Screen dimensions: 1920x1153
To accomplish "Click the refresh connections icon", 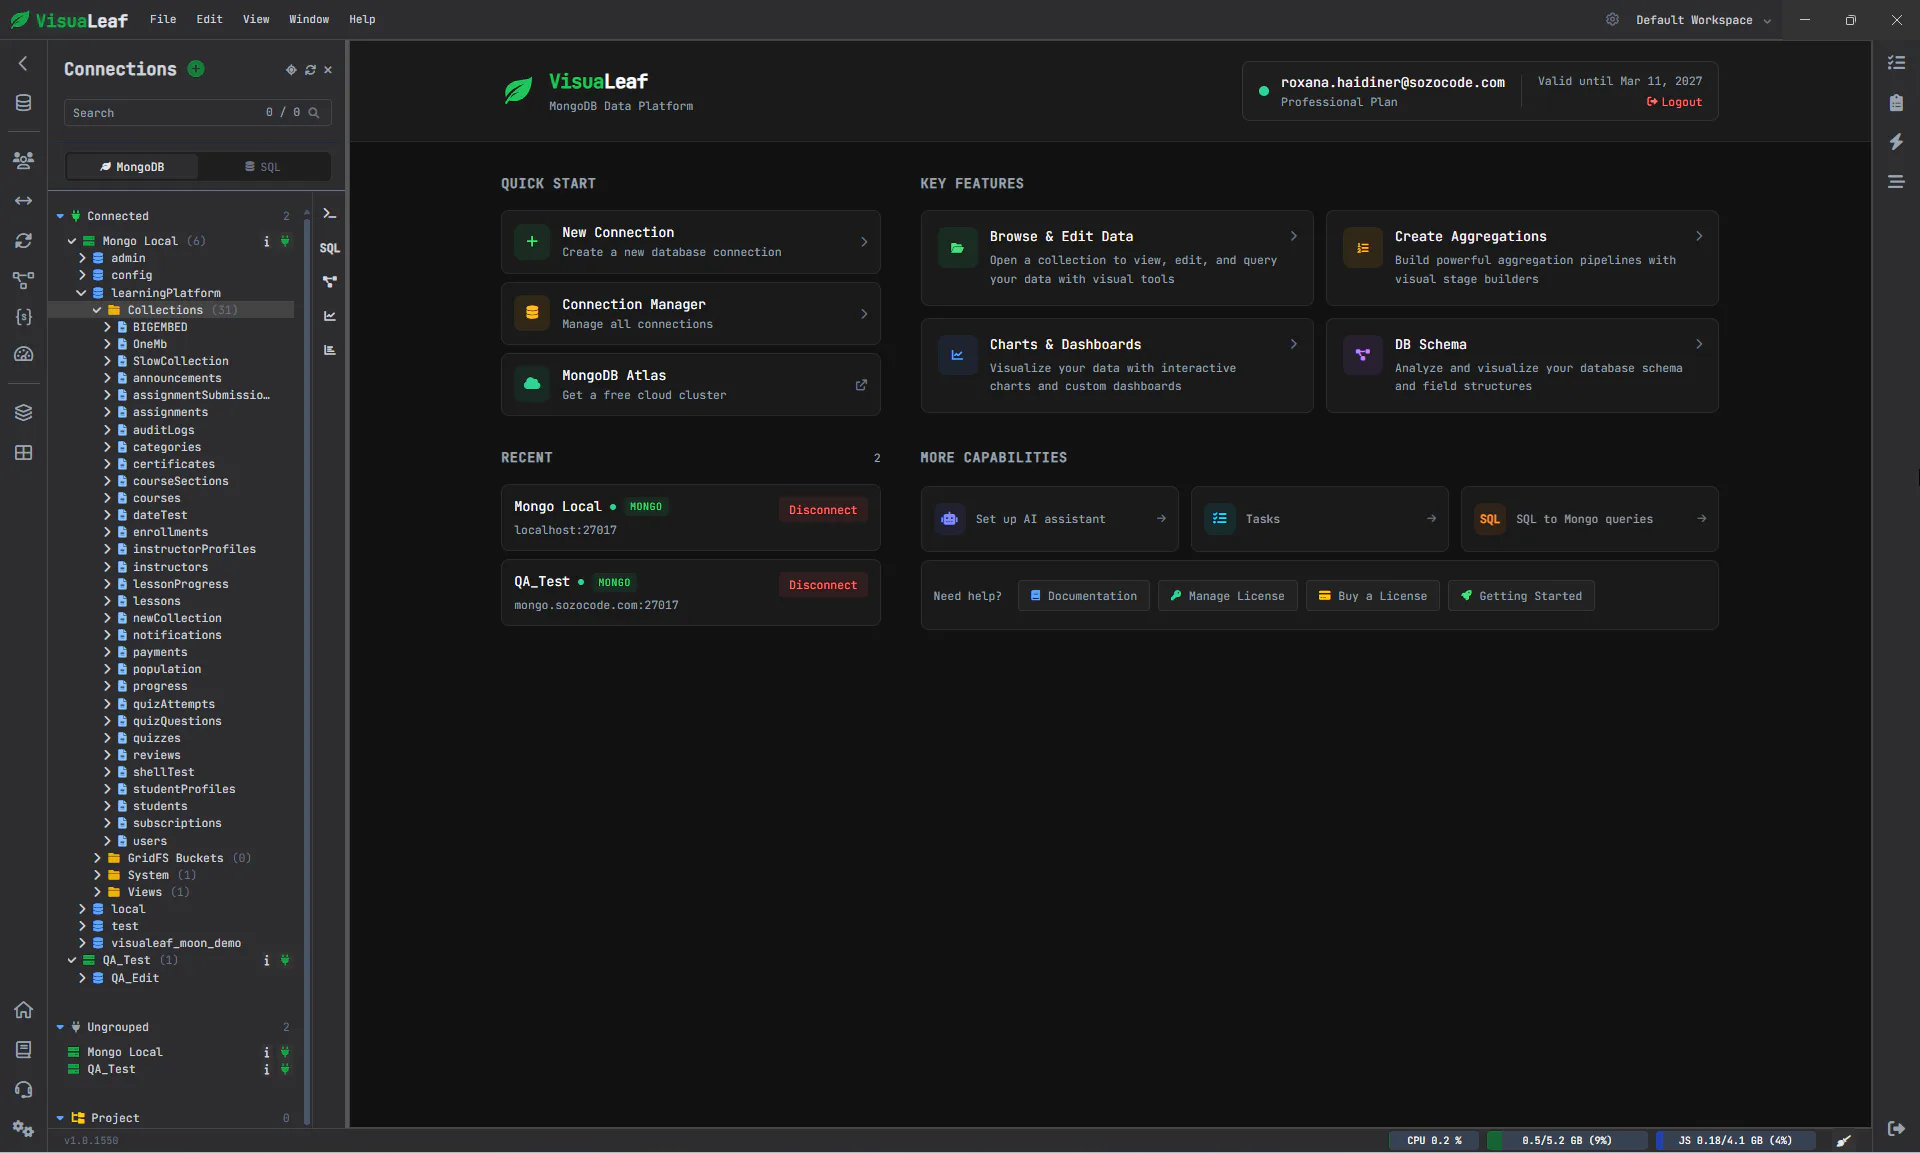I will [310, 70].
